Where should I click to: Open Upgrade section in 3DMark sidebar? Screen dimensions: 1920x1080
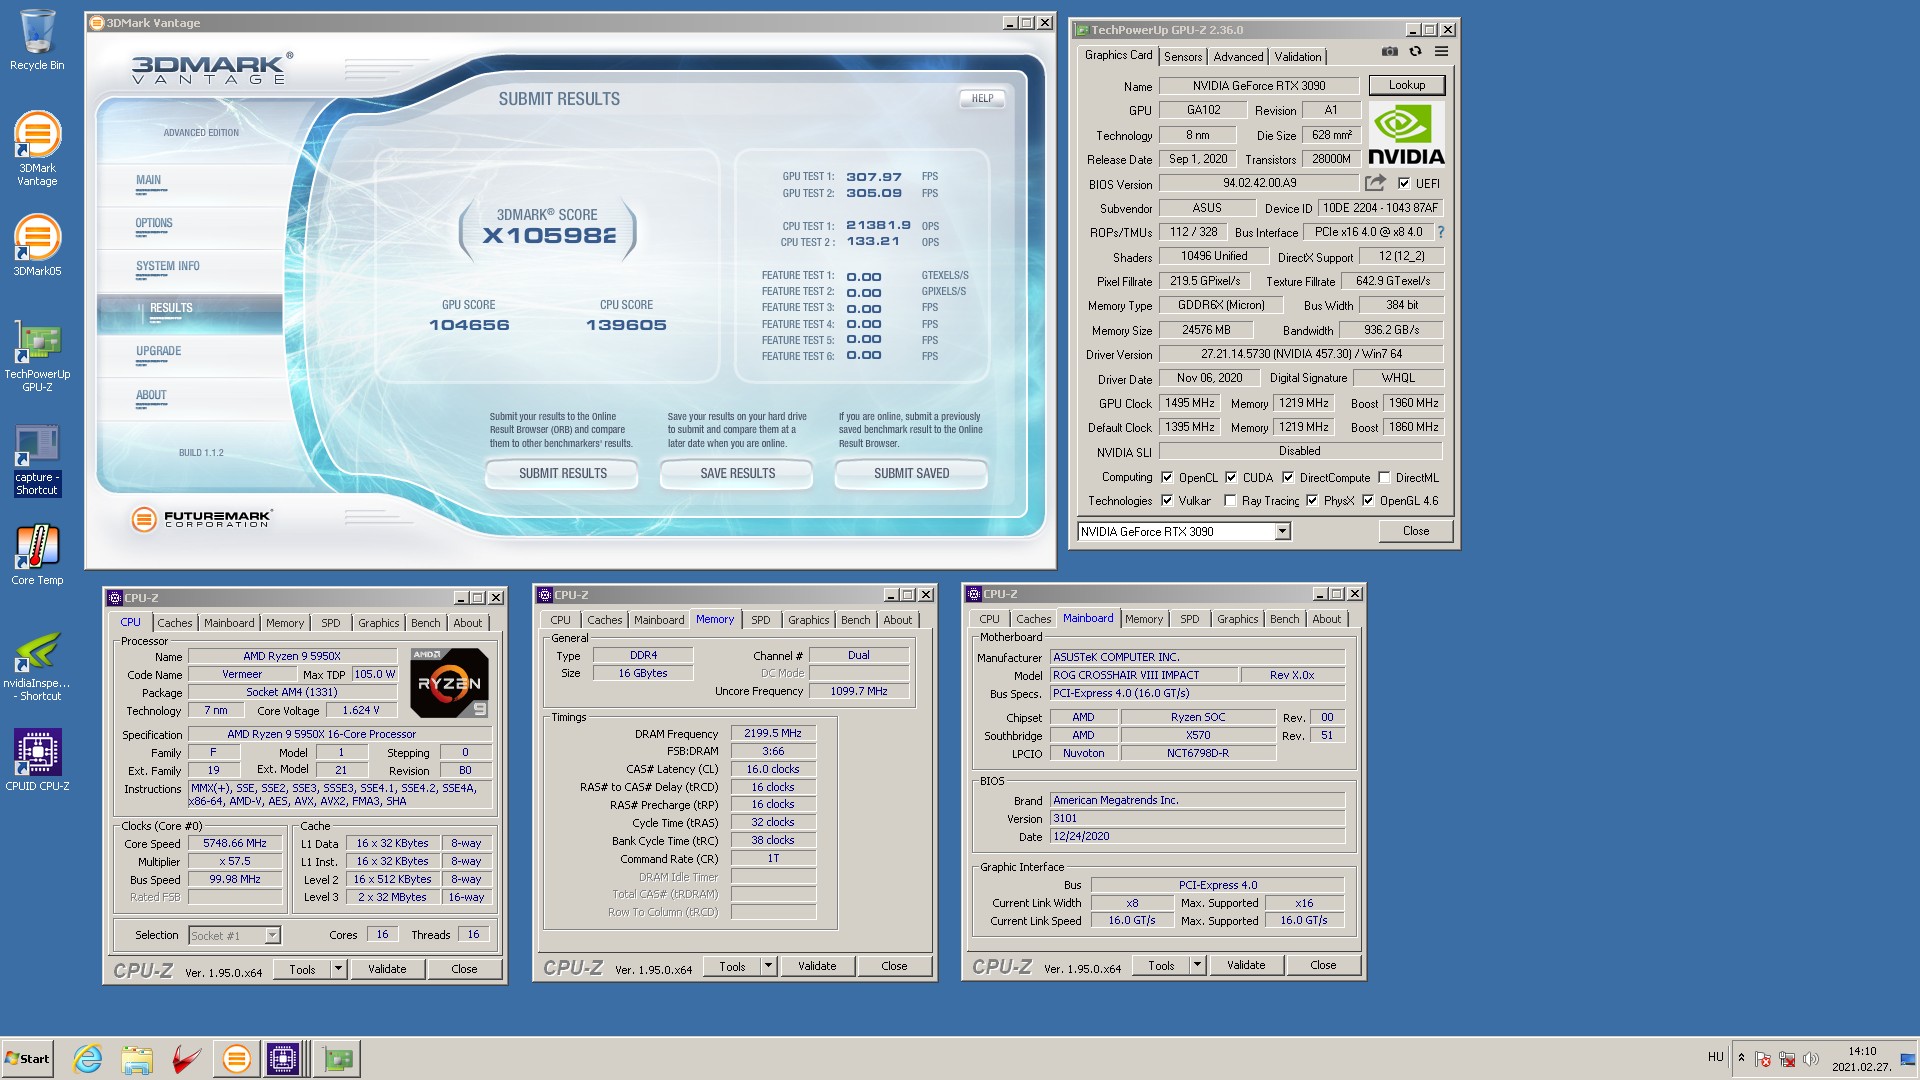pos(159,351)
